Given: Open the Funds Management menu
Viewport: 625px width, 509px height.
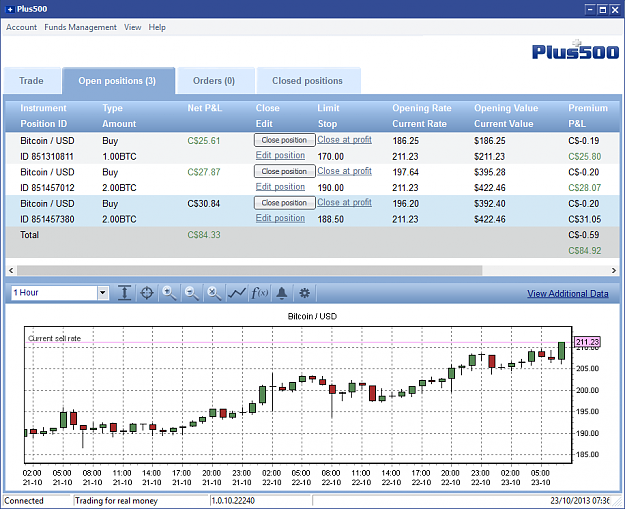Looking at the screenshot, I should pos(80,27).
